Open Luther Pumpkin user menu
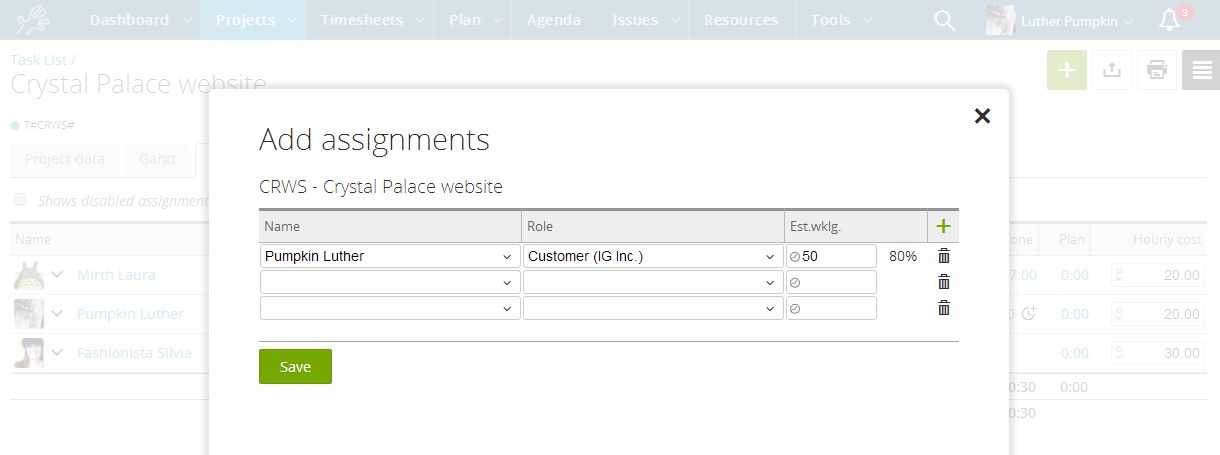 [x=1077, y=21]
